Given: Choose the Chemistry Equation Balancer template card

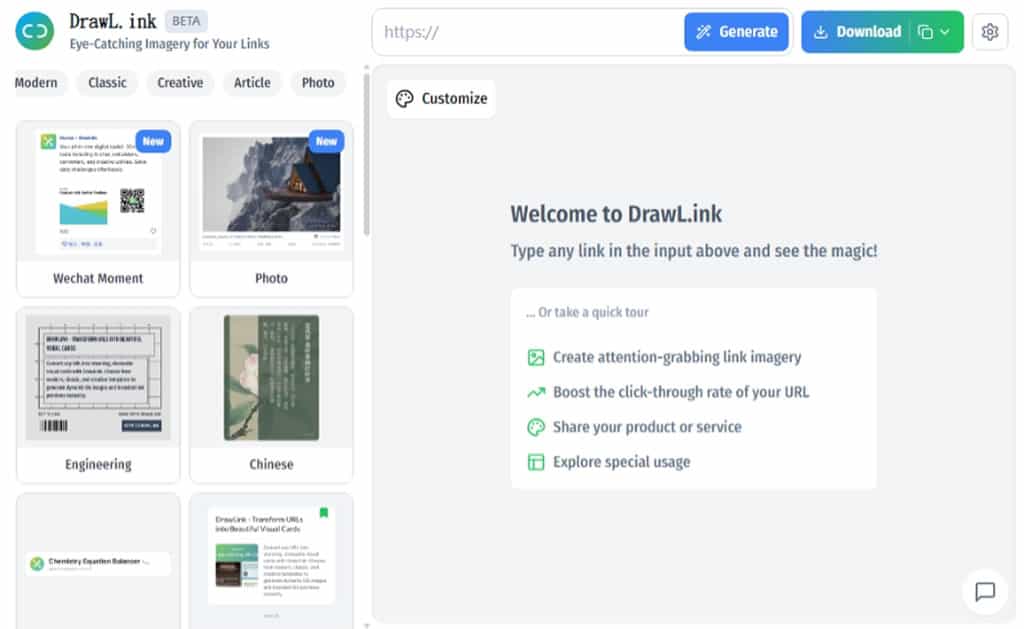Looking at the screenshot, I should [98, 562].
